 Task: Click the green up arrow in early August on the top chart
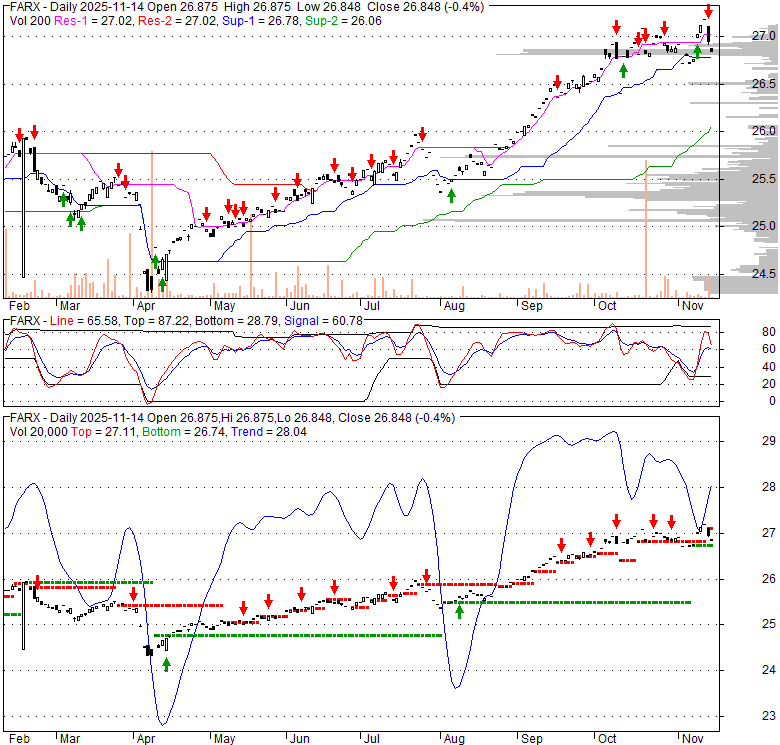point(451,195)
